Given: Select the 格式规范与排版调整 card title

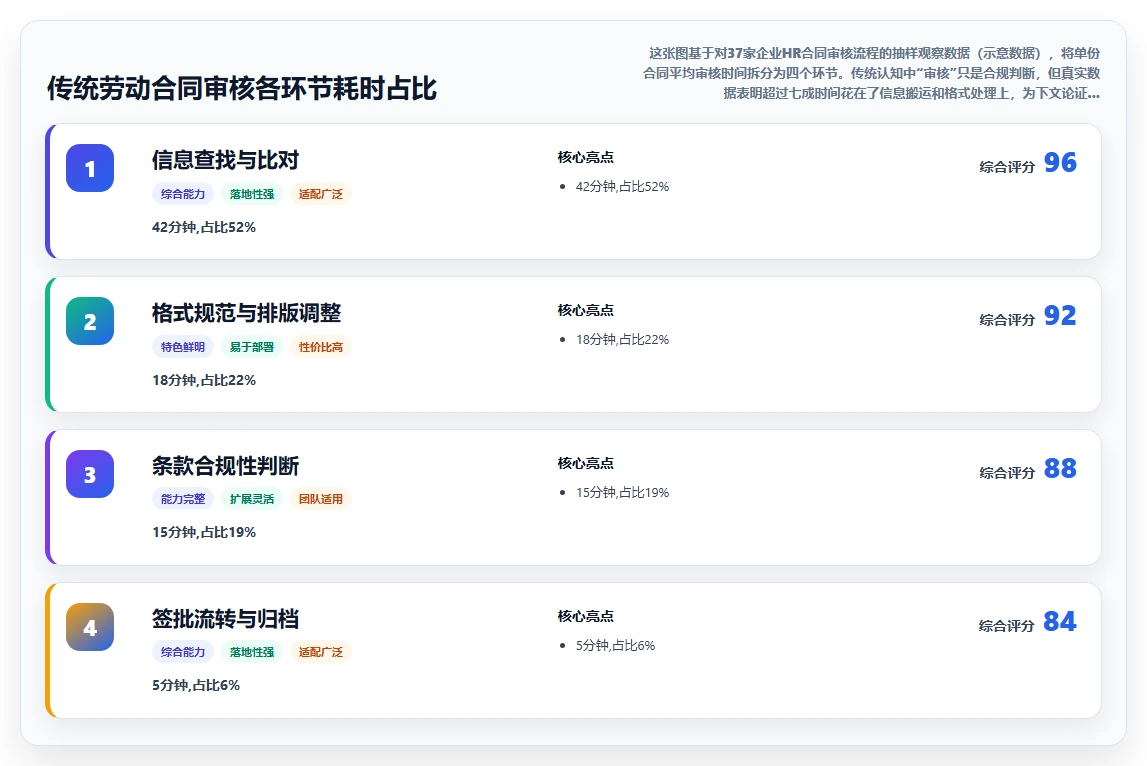Looking at the screenshot, I should (x=247, y=312).
